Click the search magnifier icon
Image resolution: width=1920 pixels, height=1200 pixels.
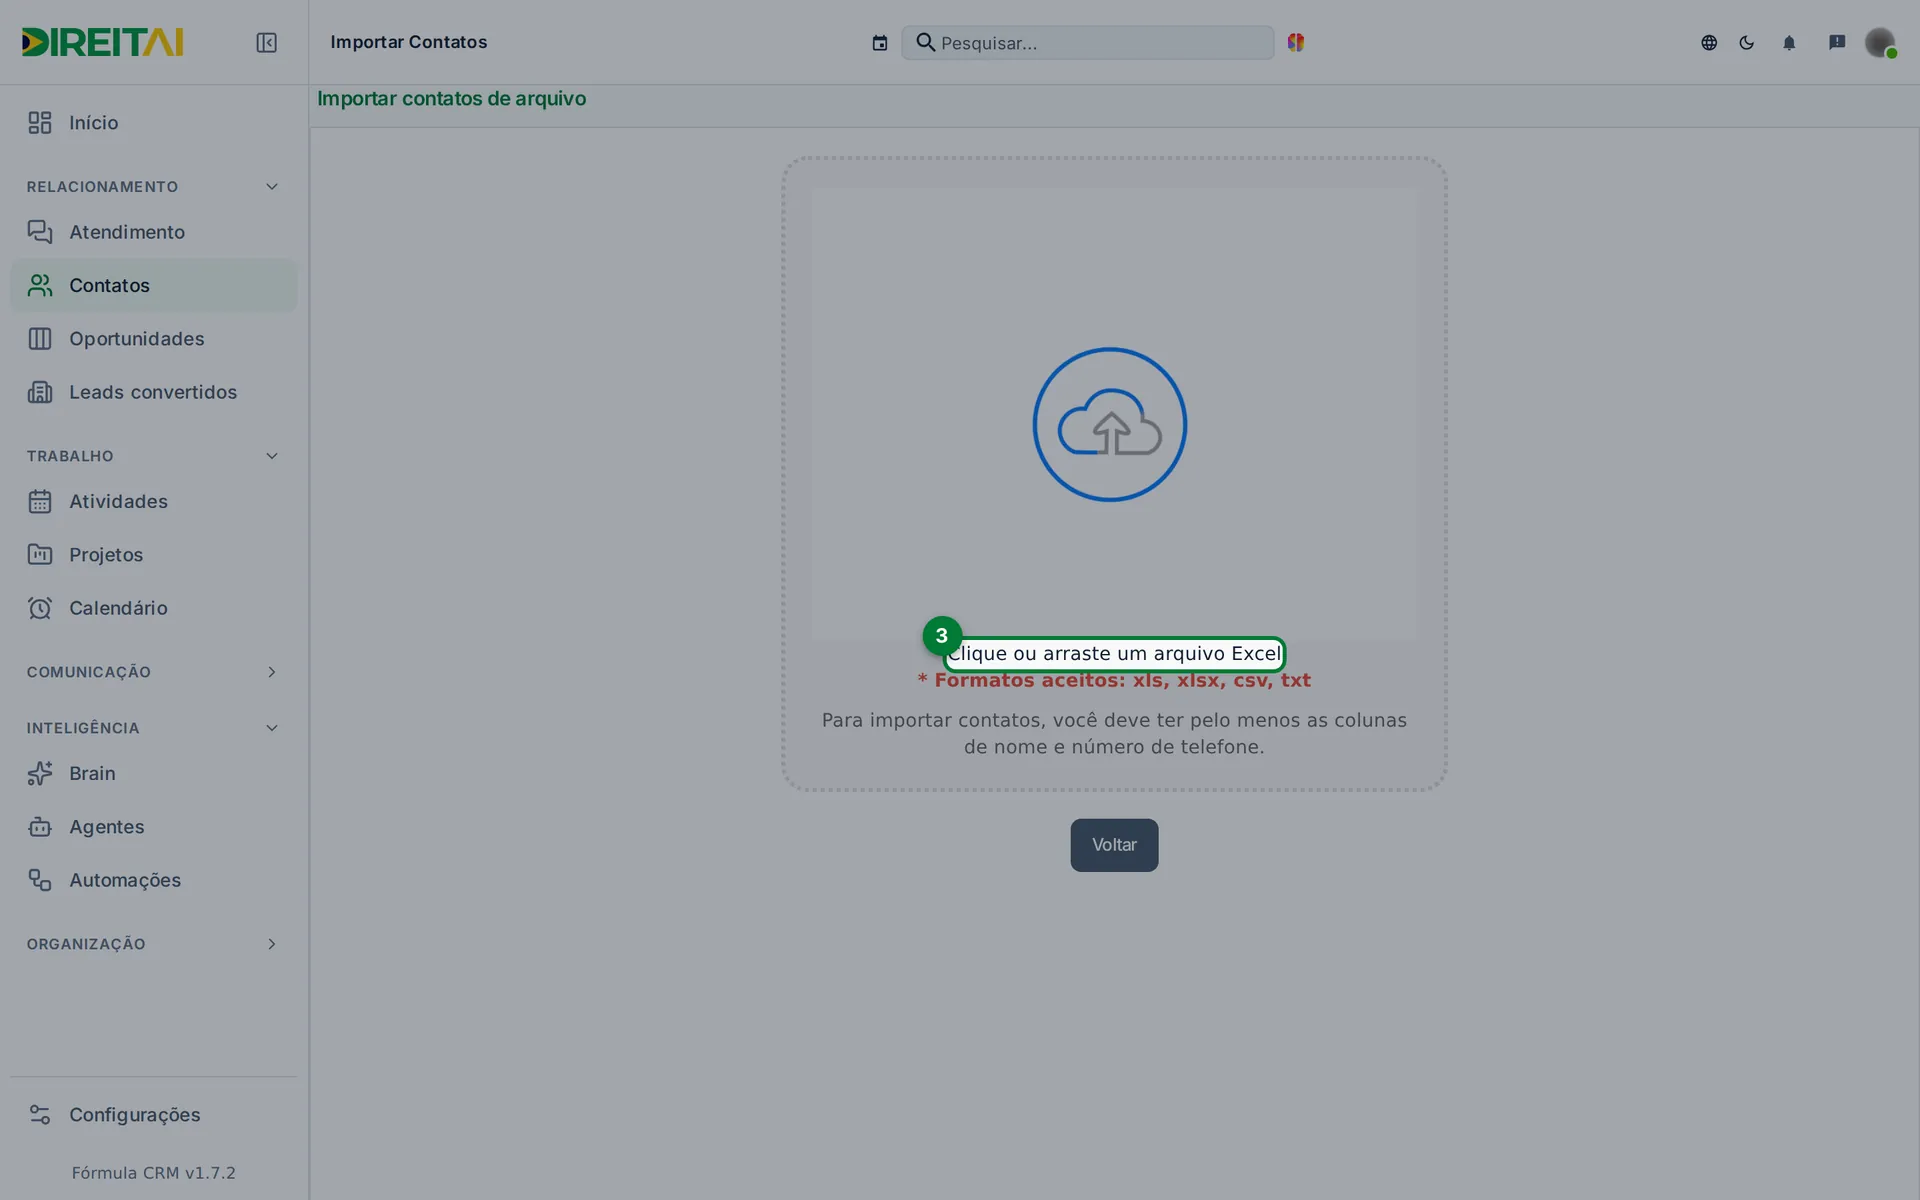[925, 42]
